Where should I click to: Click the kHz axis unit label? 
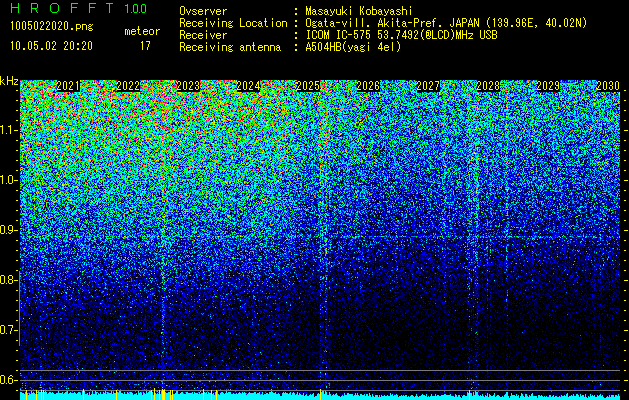(9, 81)
